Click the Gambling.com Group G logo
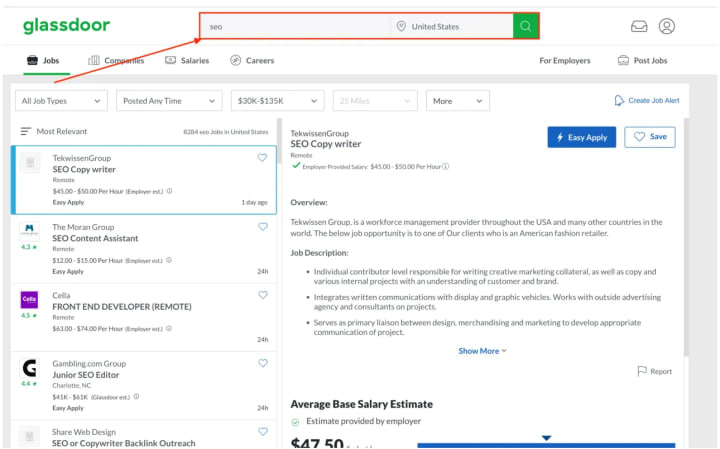This screenshot has width=720, height=449. (29, 368)
